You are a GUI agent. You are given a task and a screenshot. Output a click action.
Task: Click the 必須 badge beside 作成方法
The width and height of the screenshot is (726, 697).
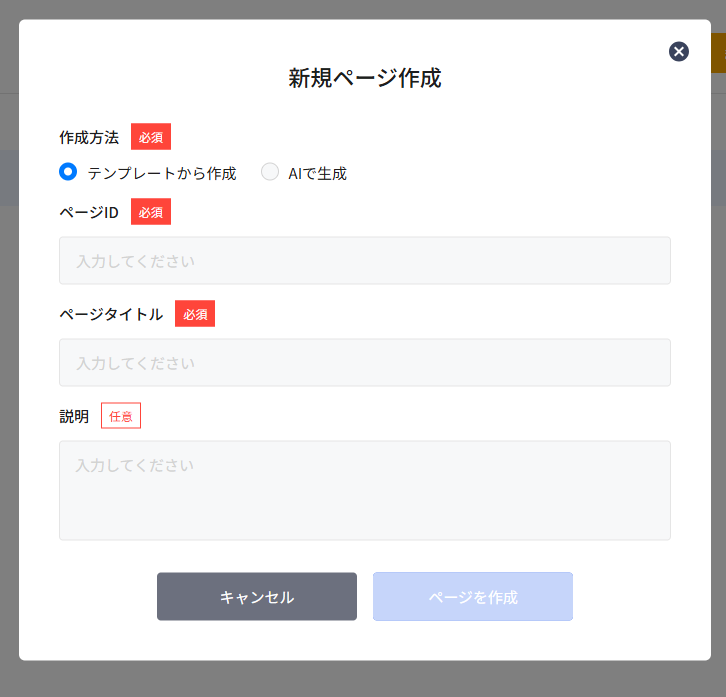tap(151, 137)
